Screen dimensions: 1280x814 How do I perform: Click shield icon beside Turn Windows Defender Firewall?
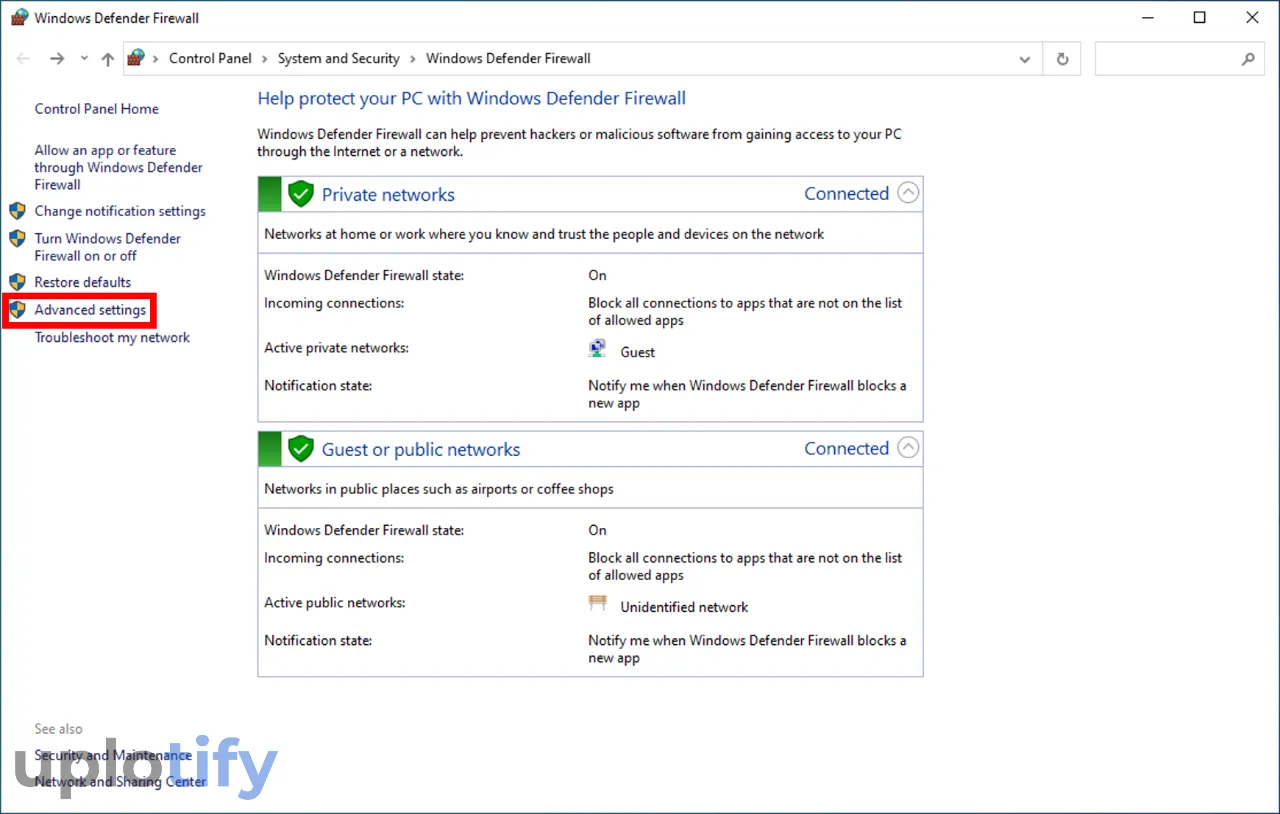17,239
